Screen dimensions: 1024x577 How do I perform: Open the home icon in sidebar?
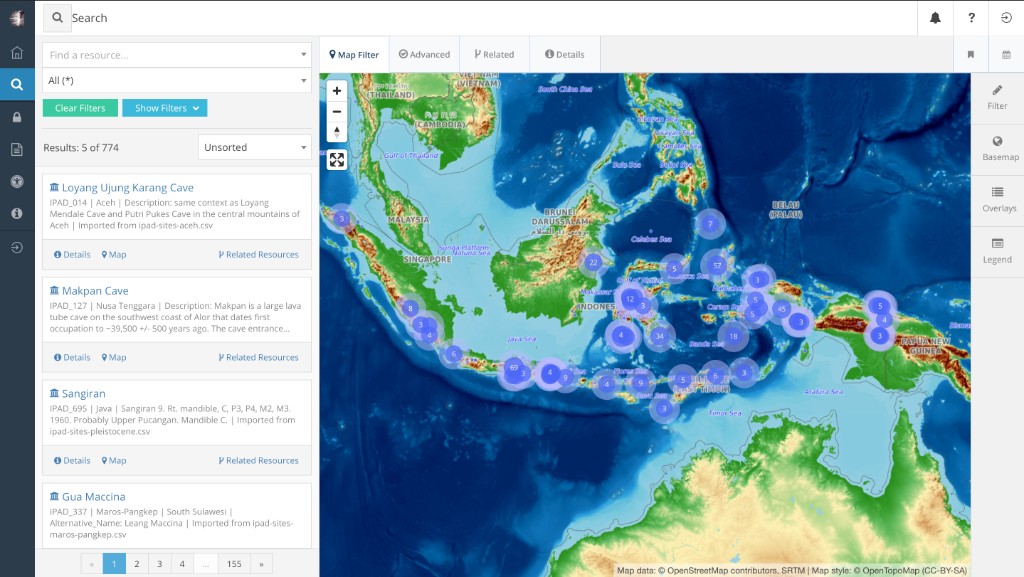pyautogui.click(x=17, y=52)
